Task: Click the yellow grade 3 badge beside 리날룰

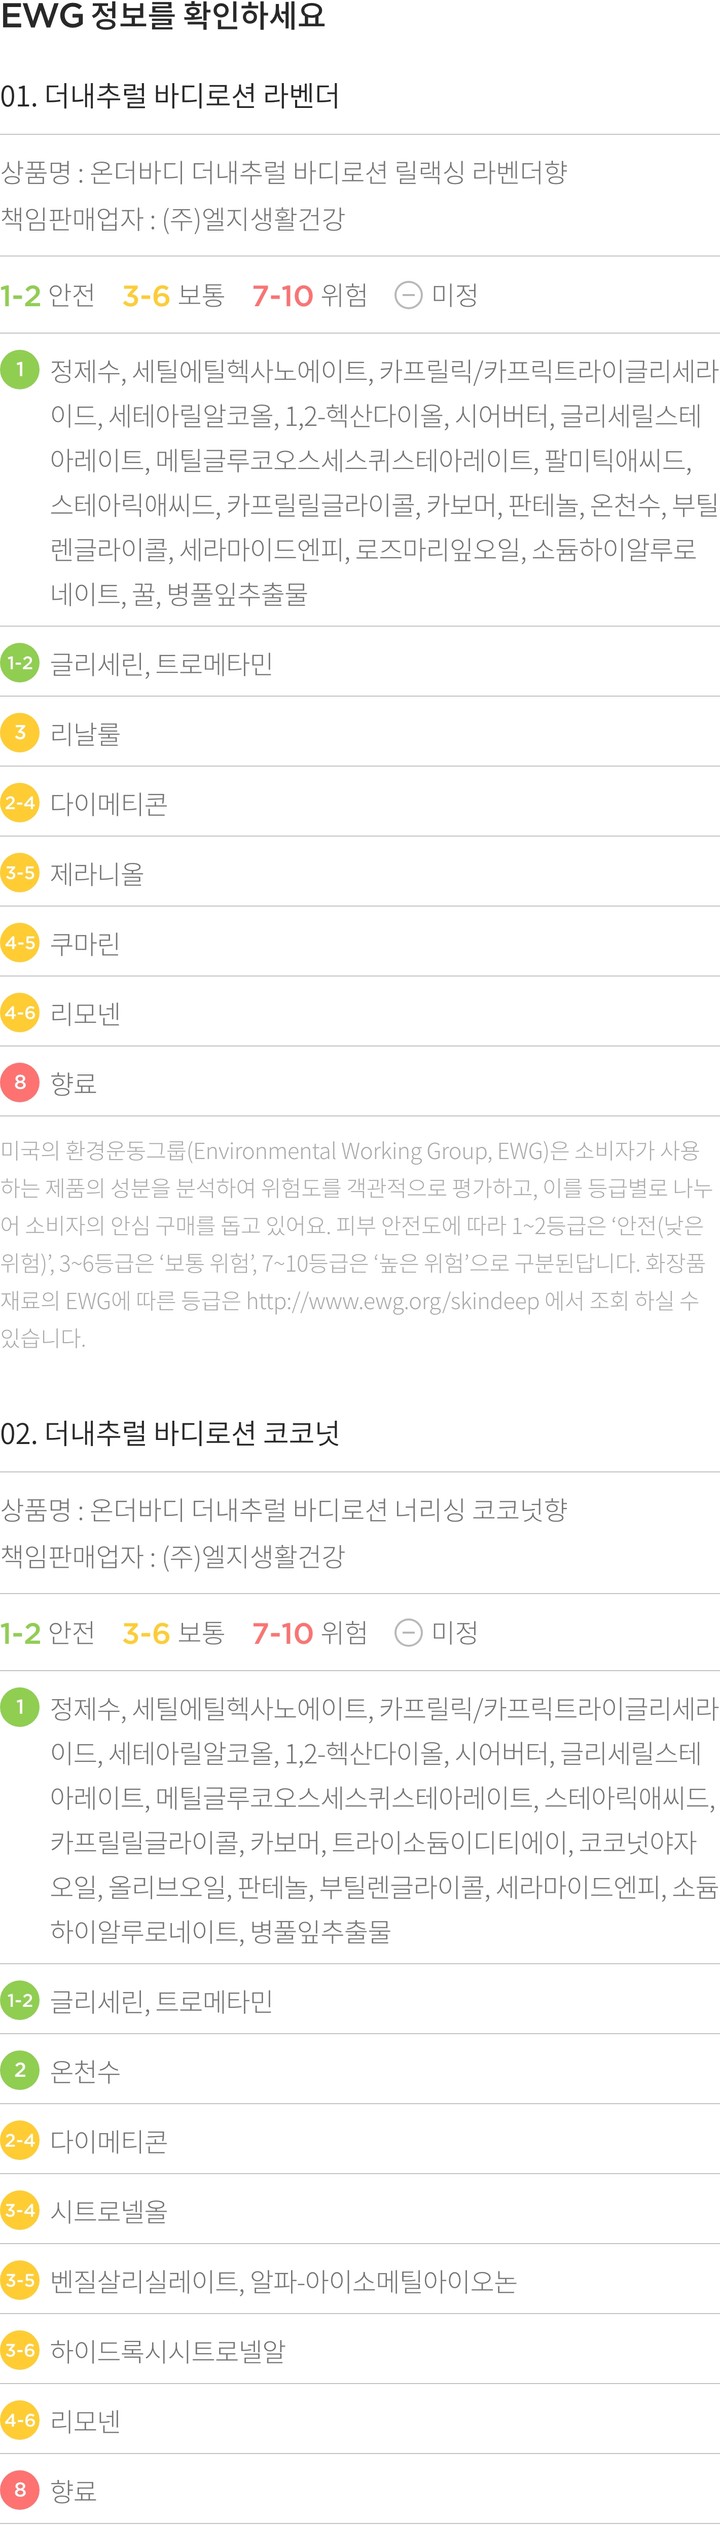Action: pyautogui.click(x=19, y=733)
